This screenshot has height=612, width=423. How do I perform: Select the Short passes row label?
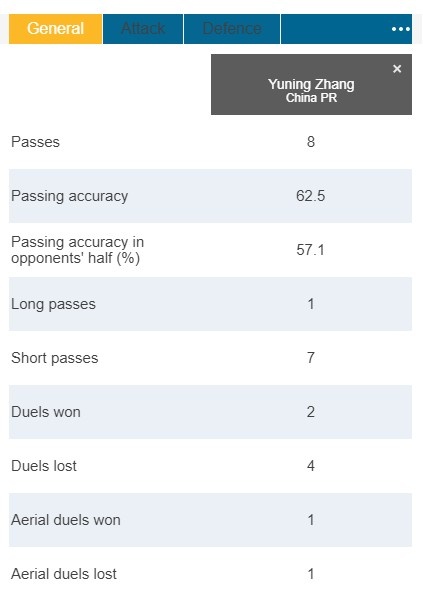(55, 358)
